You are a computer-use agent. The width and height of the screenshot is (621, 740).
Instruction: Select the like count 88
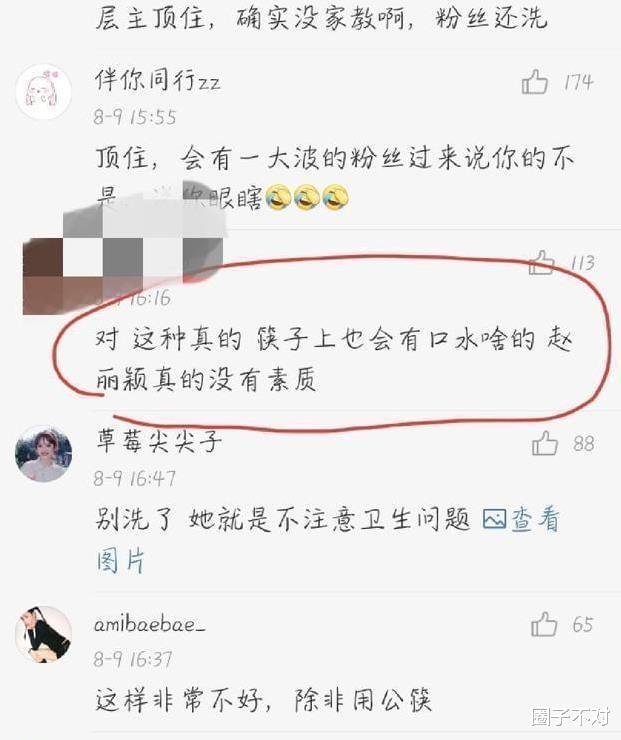pyautogui.click(x=583, y=444)
